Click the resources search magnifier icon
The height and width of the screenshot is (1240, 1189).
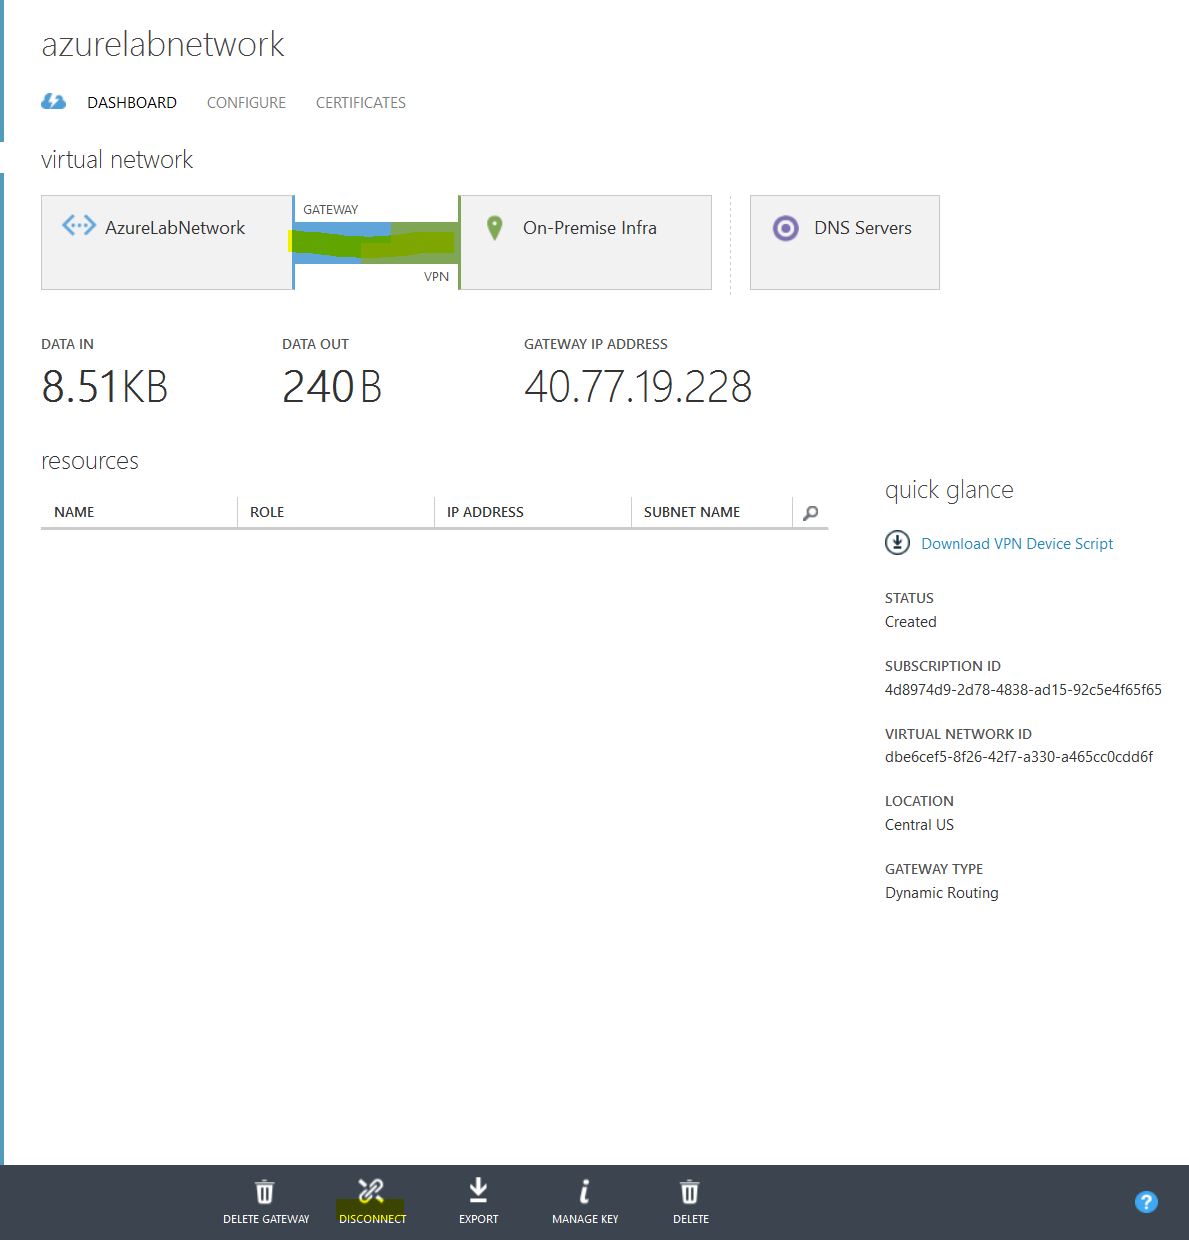810,513
